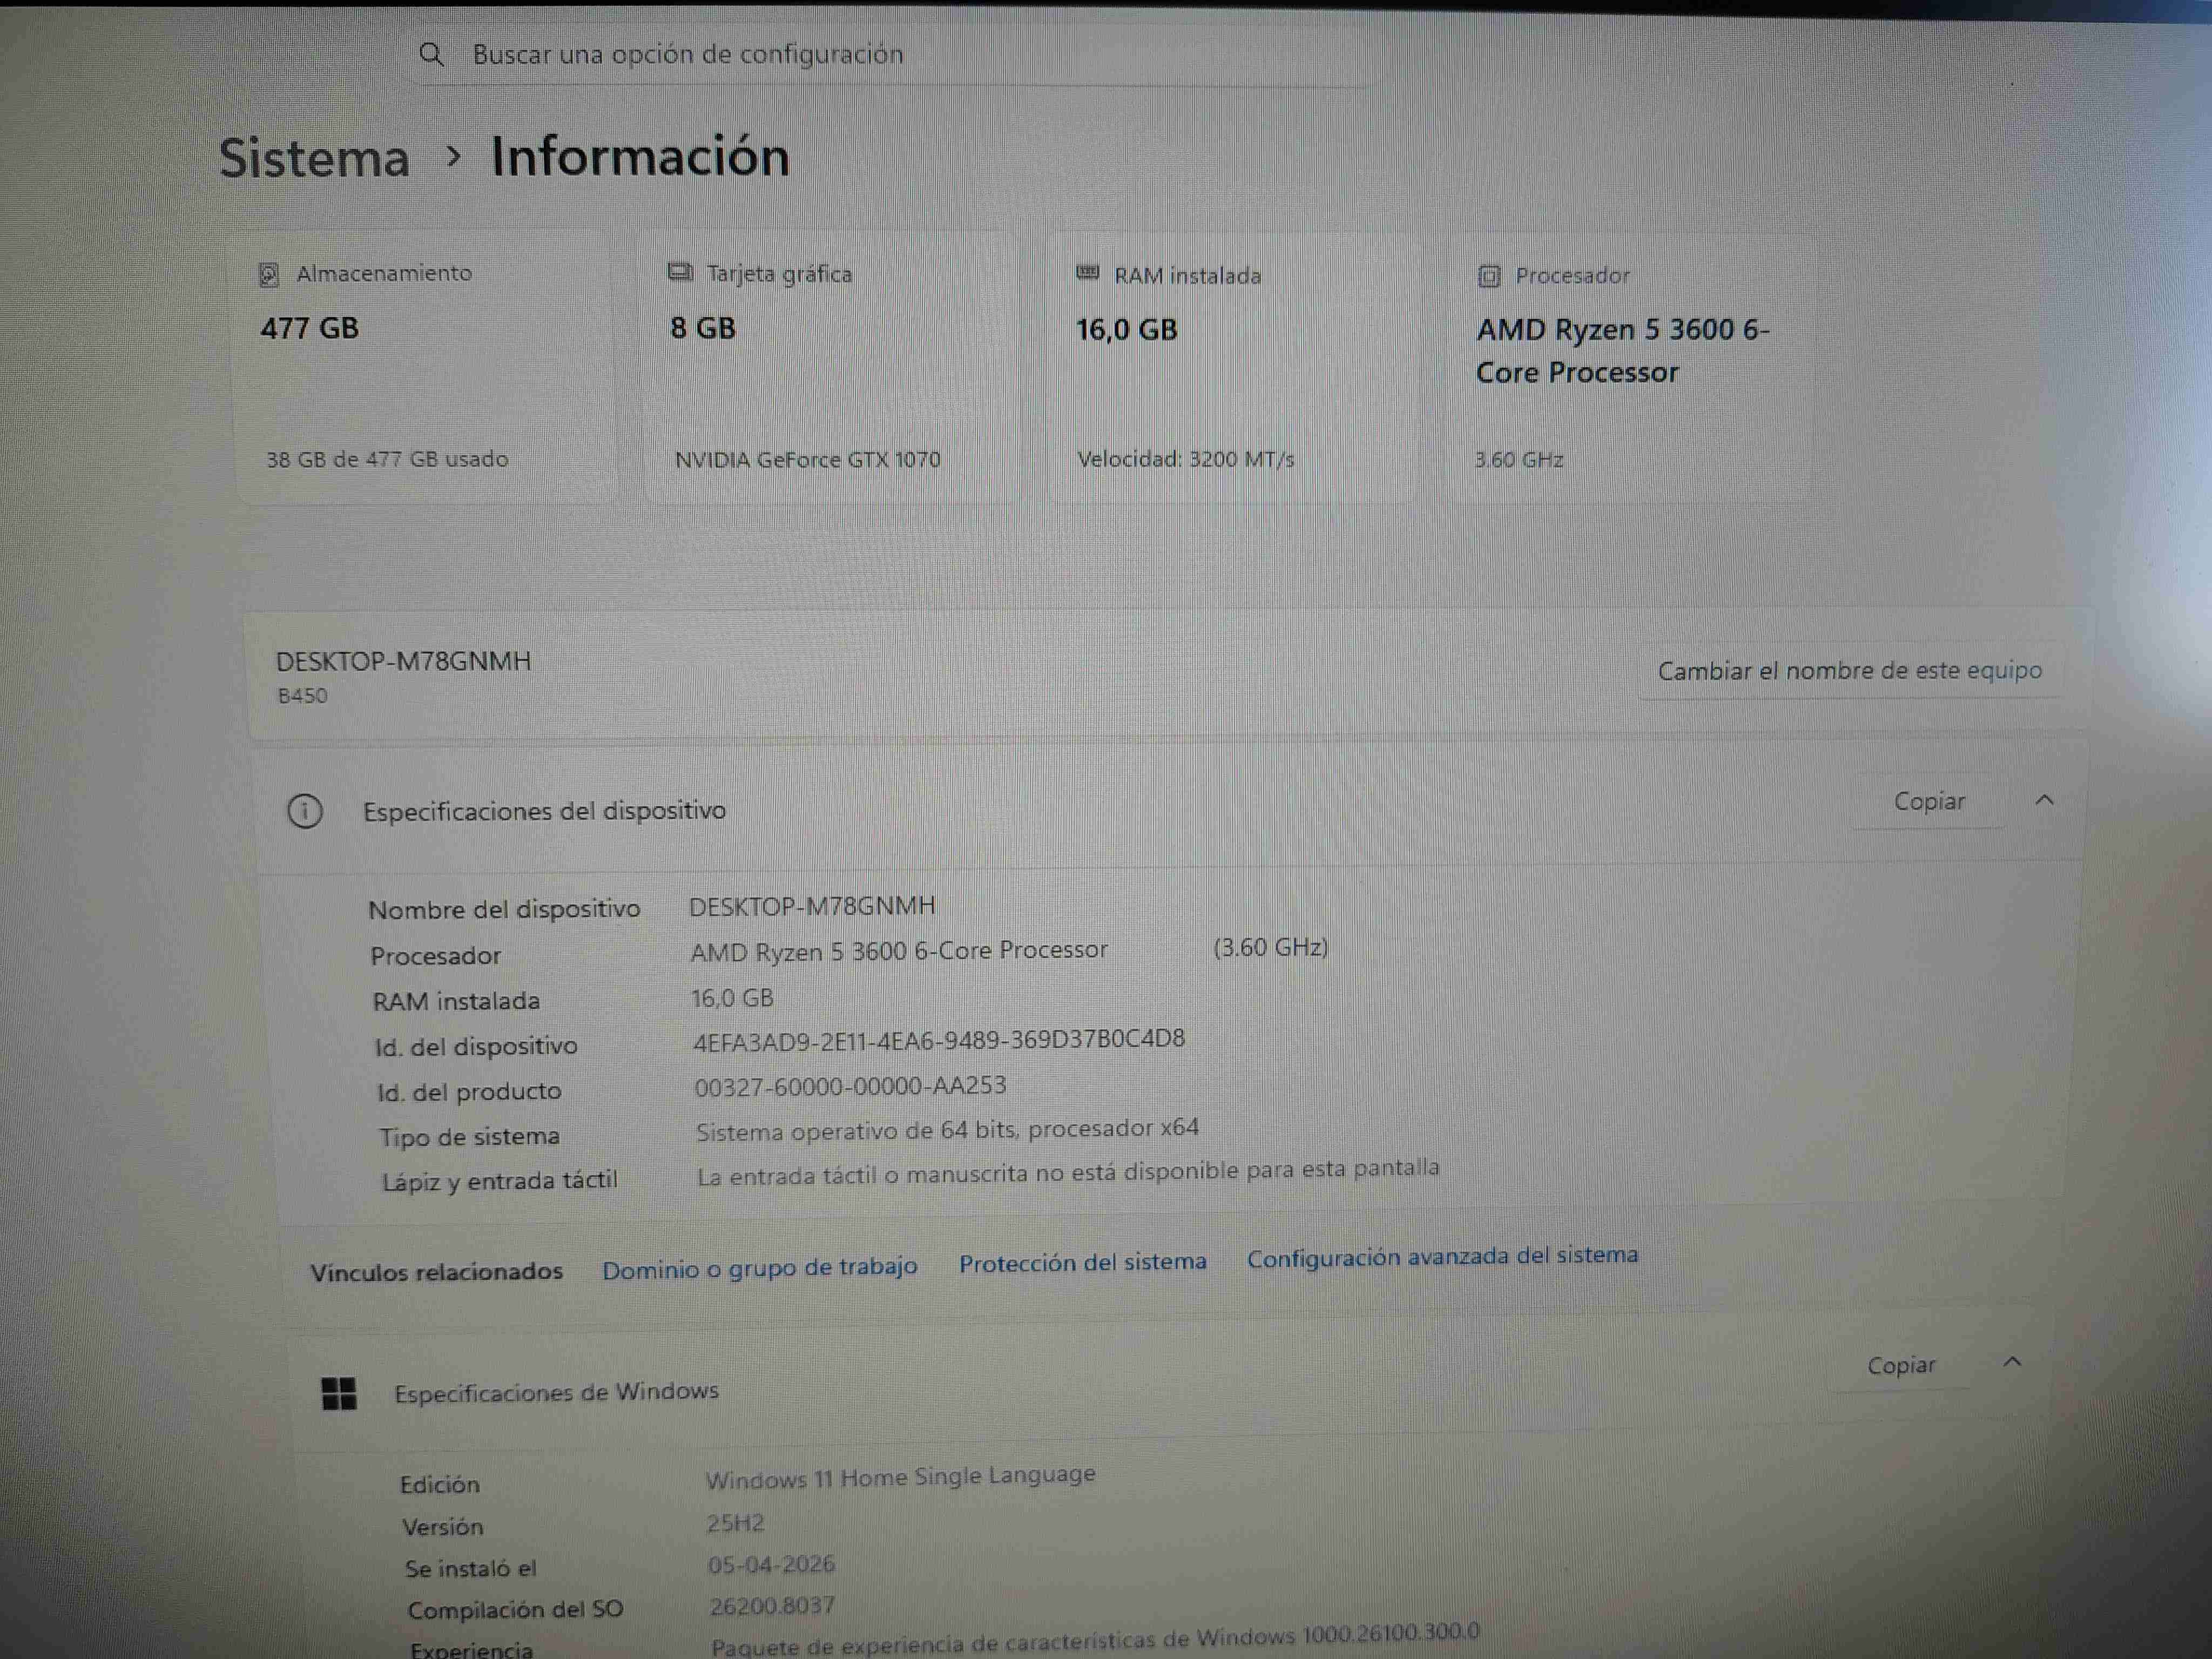The image size is (2212, 1659).
Task: Collapse the Especificaciones del dispositivo section
Action: point(2044,800)
